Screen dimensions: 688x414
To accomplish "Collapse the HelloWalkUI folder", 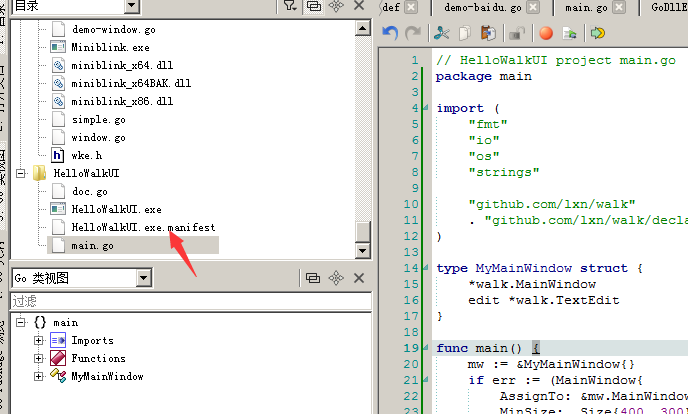I will 21,173.
